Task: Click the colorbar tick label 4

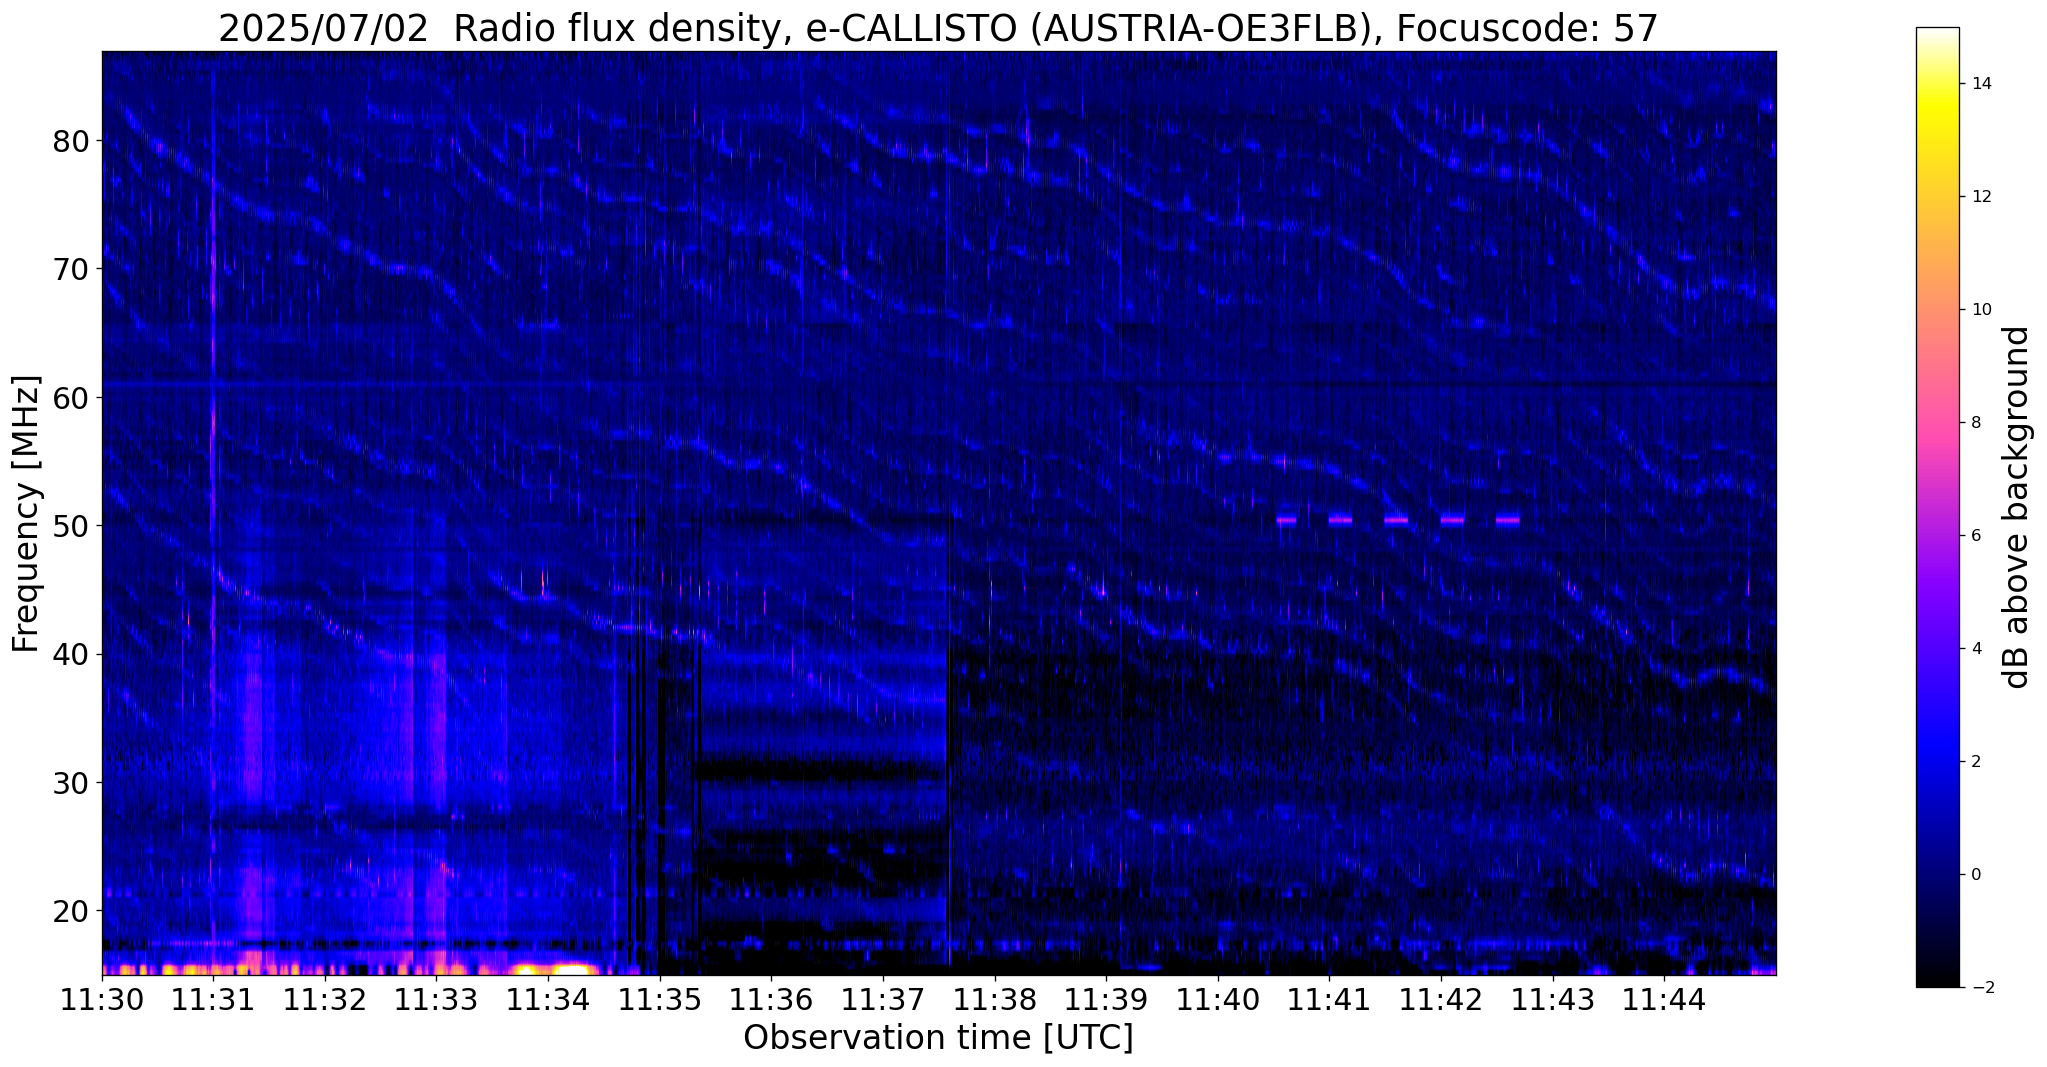Action: click(1976, 649)
